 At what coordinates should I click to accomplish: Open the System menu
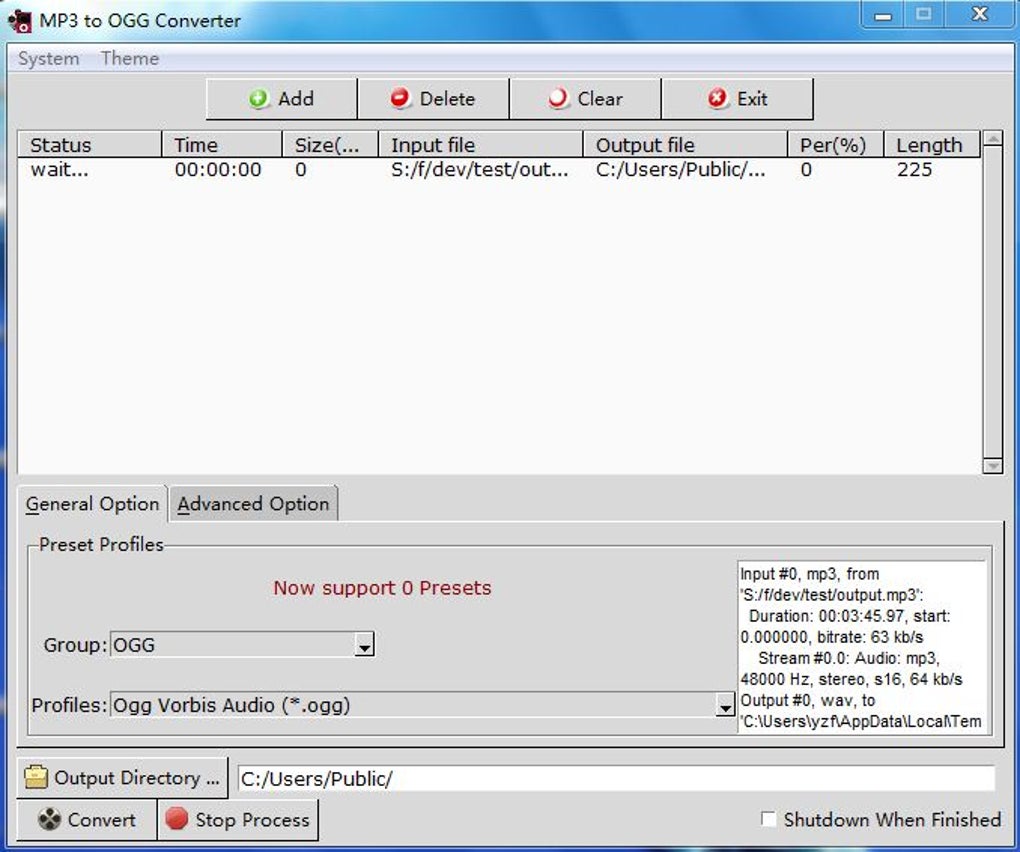click(x=49, y=59)
